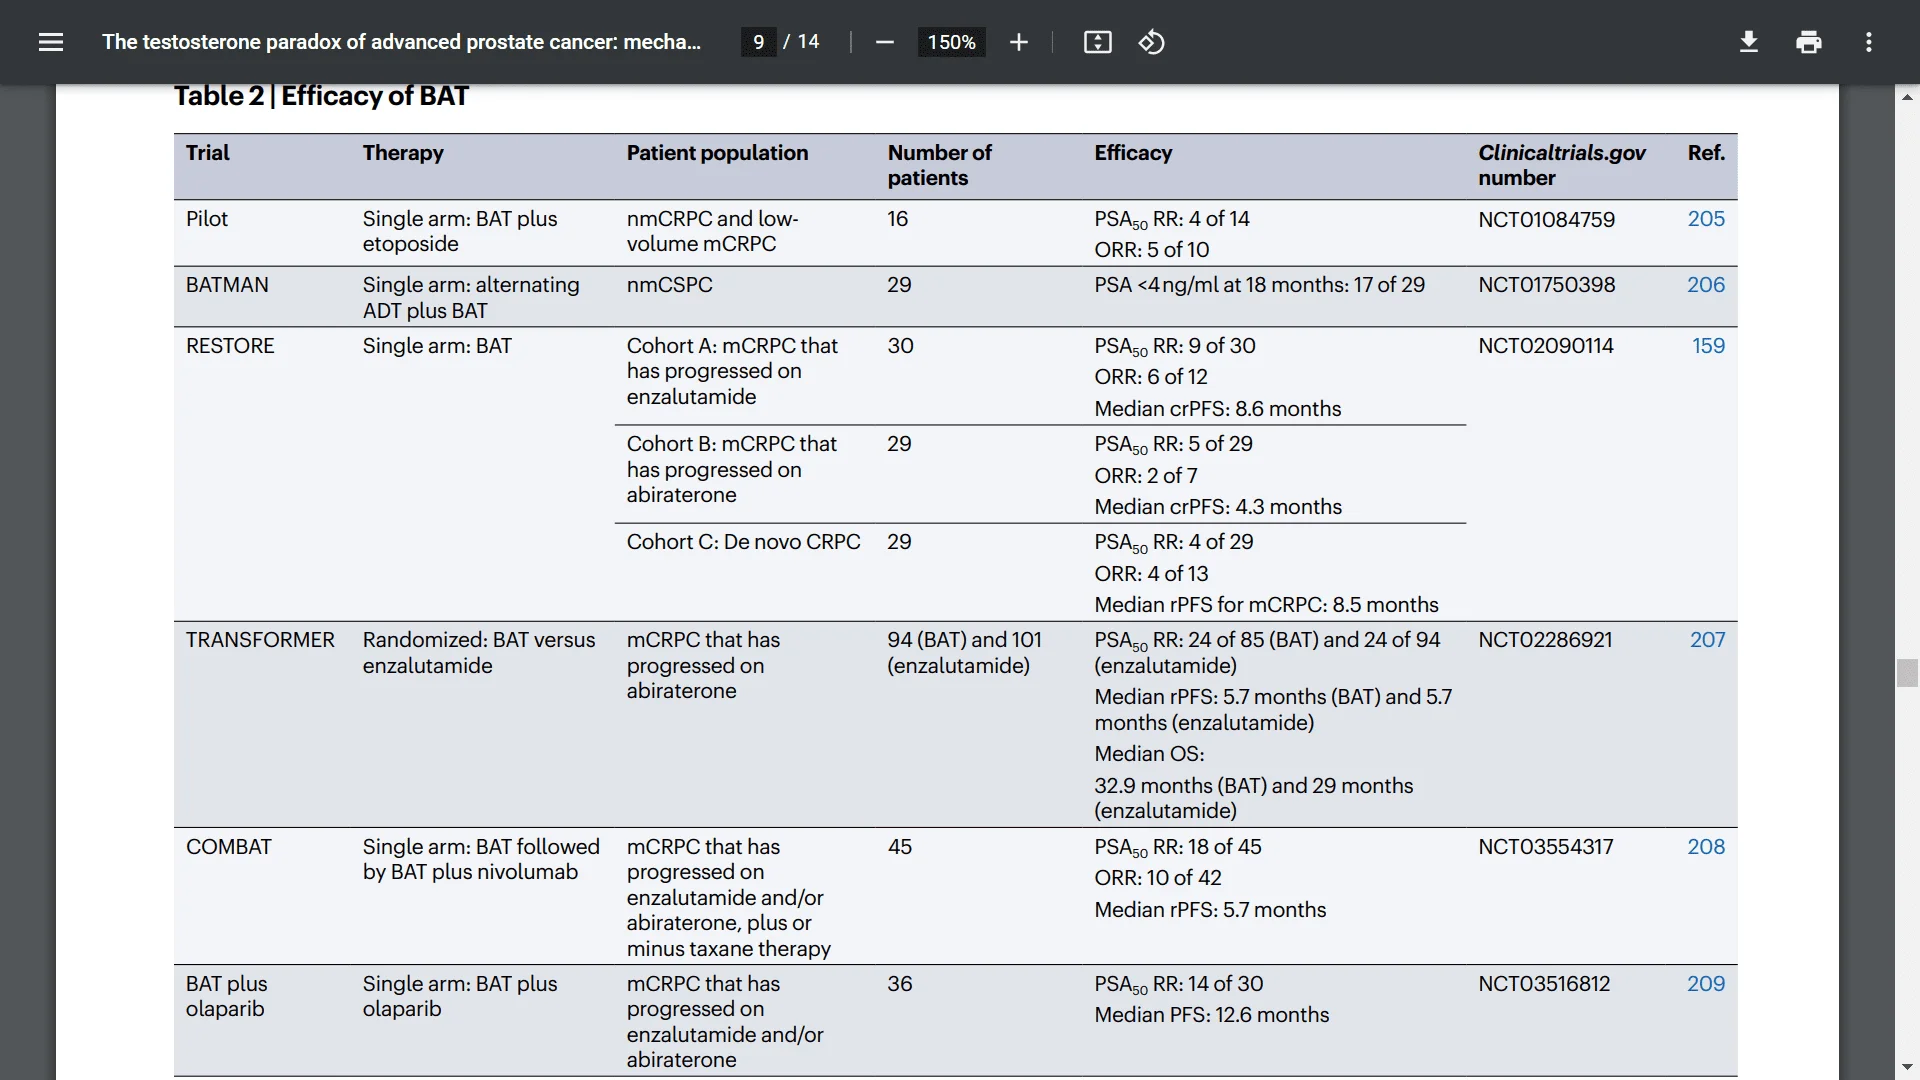Click 'nmCRPC and low-volume mCRPC' cell
Viewport: 1920px width, 1080px height.
712,232
